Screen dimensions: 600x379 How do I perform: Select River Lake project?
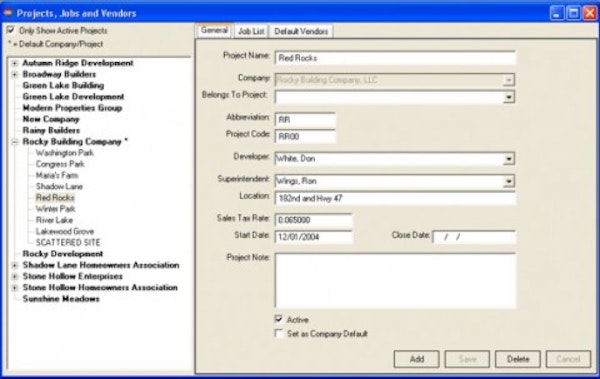tap(54, 220)
